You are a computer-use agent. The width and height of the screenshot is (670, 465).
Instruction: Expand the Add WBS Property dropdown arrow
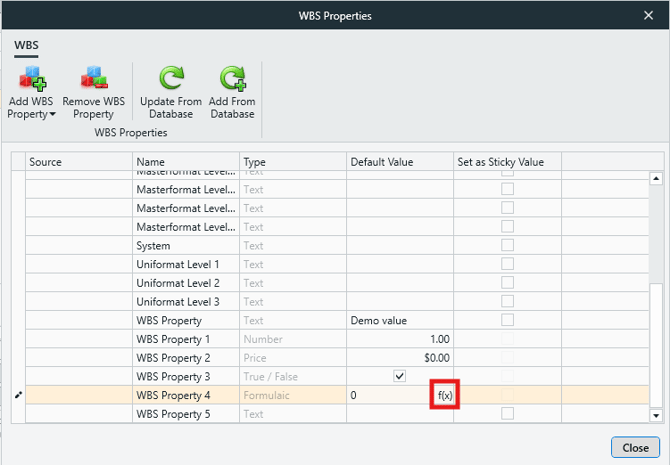52,115
